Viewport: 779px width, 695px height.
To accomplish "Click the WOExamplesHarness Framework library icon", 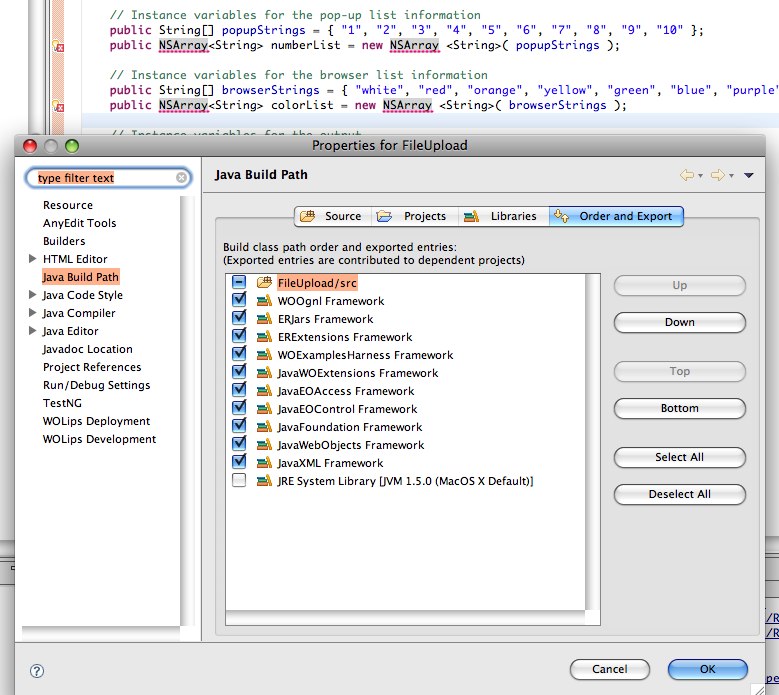I will click(x=264, y=355).
